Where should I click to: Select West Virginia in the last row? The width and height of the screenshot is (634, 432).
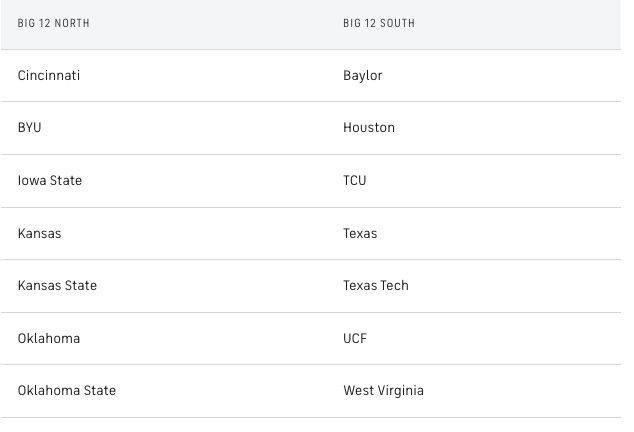click(x=383, y=391)
